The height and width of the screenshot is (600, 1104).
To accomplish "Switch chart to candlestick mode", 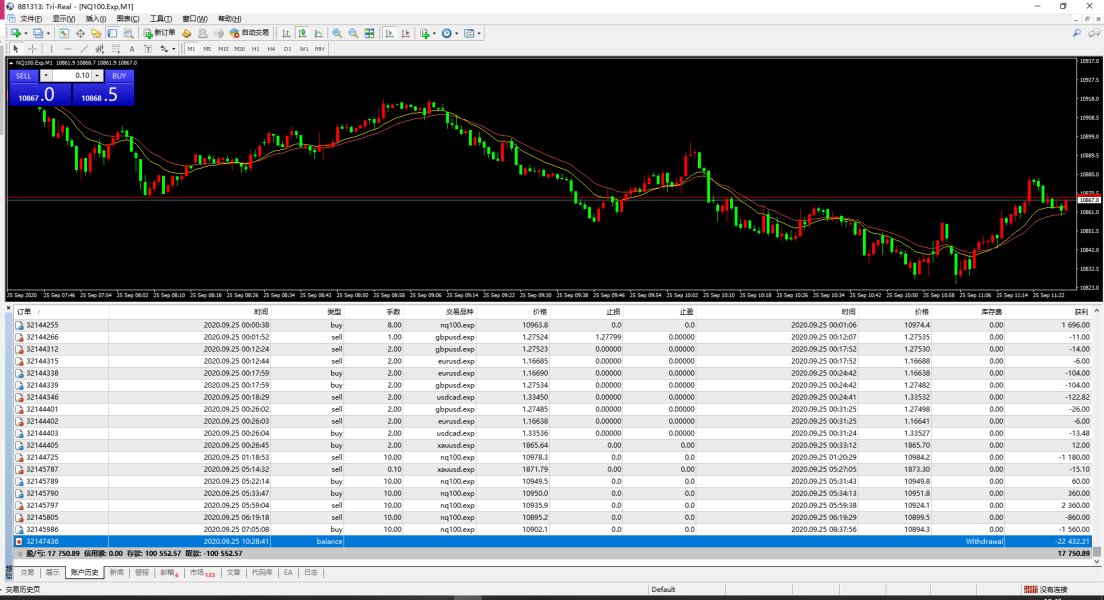I will (301, 33).
